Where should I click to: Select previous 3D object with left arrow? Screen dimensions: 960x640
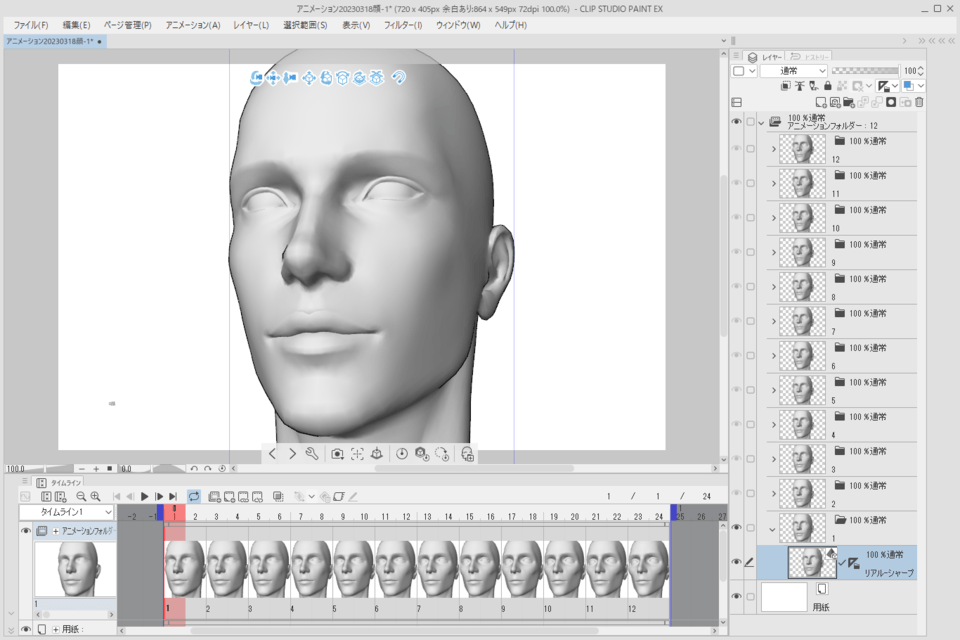pos(272,454)
